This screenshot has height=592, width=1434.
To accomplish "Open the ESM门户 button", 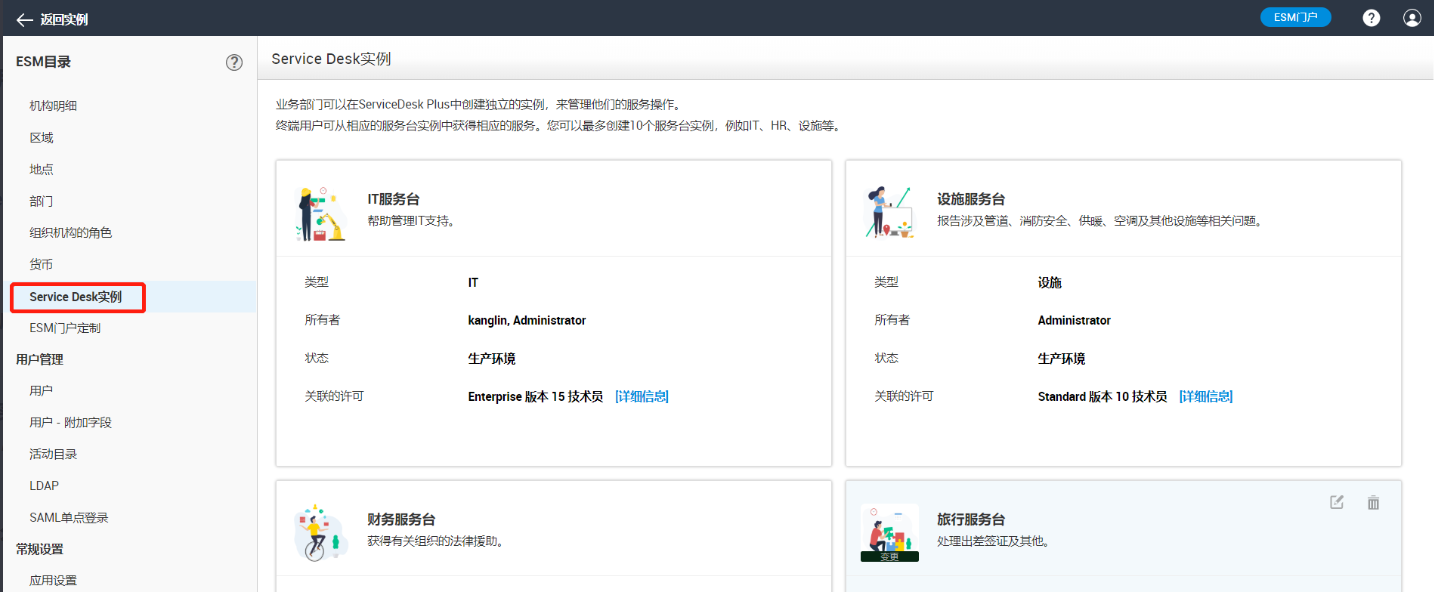I will tap(1295, 18).
